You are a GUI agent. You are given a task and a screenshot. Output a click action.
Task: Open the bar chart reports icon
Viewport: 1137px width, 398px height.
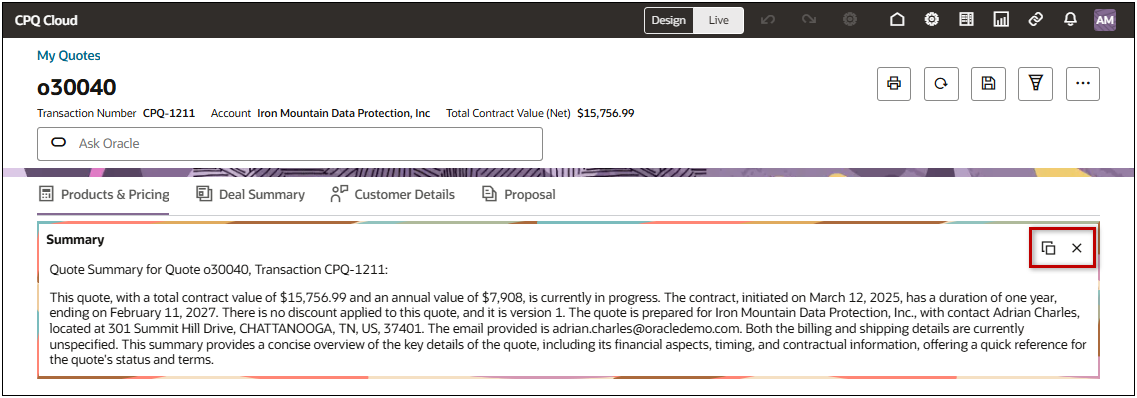click(x=1001, y=20)
